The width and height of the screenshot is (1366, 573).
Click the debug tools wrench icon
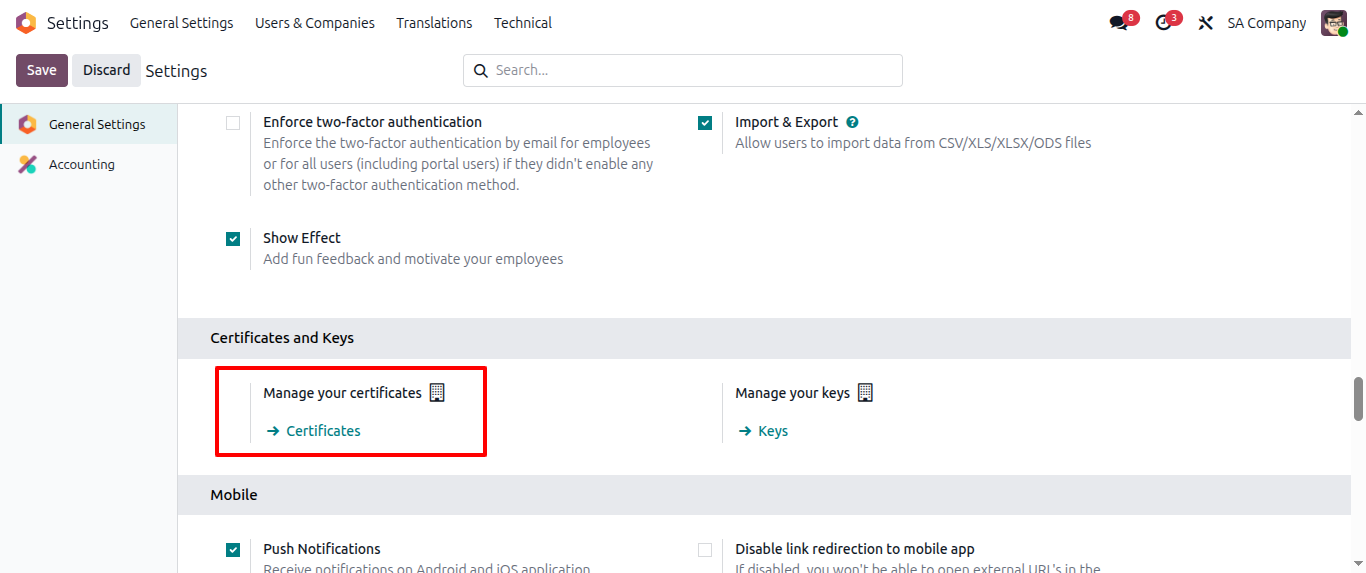[1206, 23]
